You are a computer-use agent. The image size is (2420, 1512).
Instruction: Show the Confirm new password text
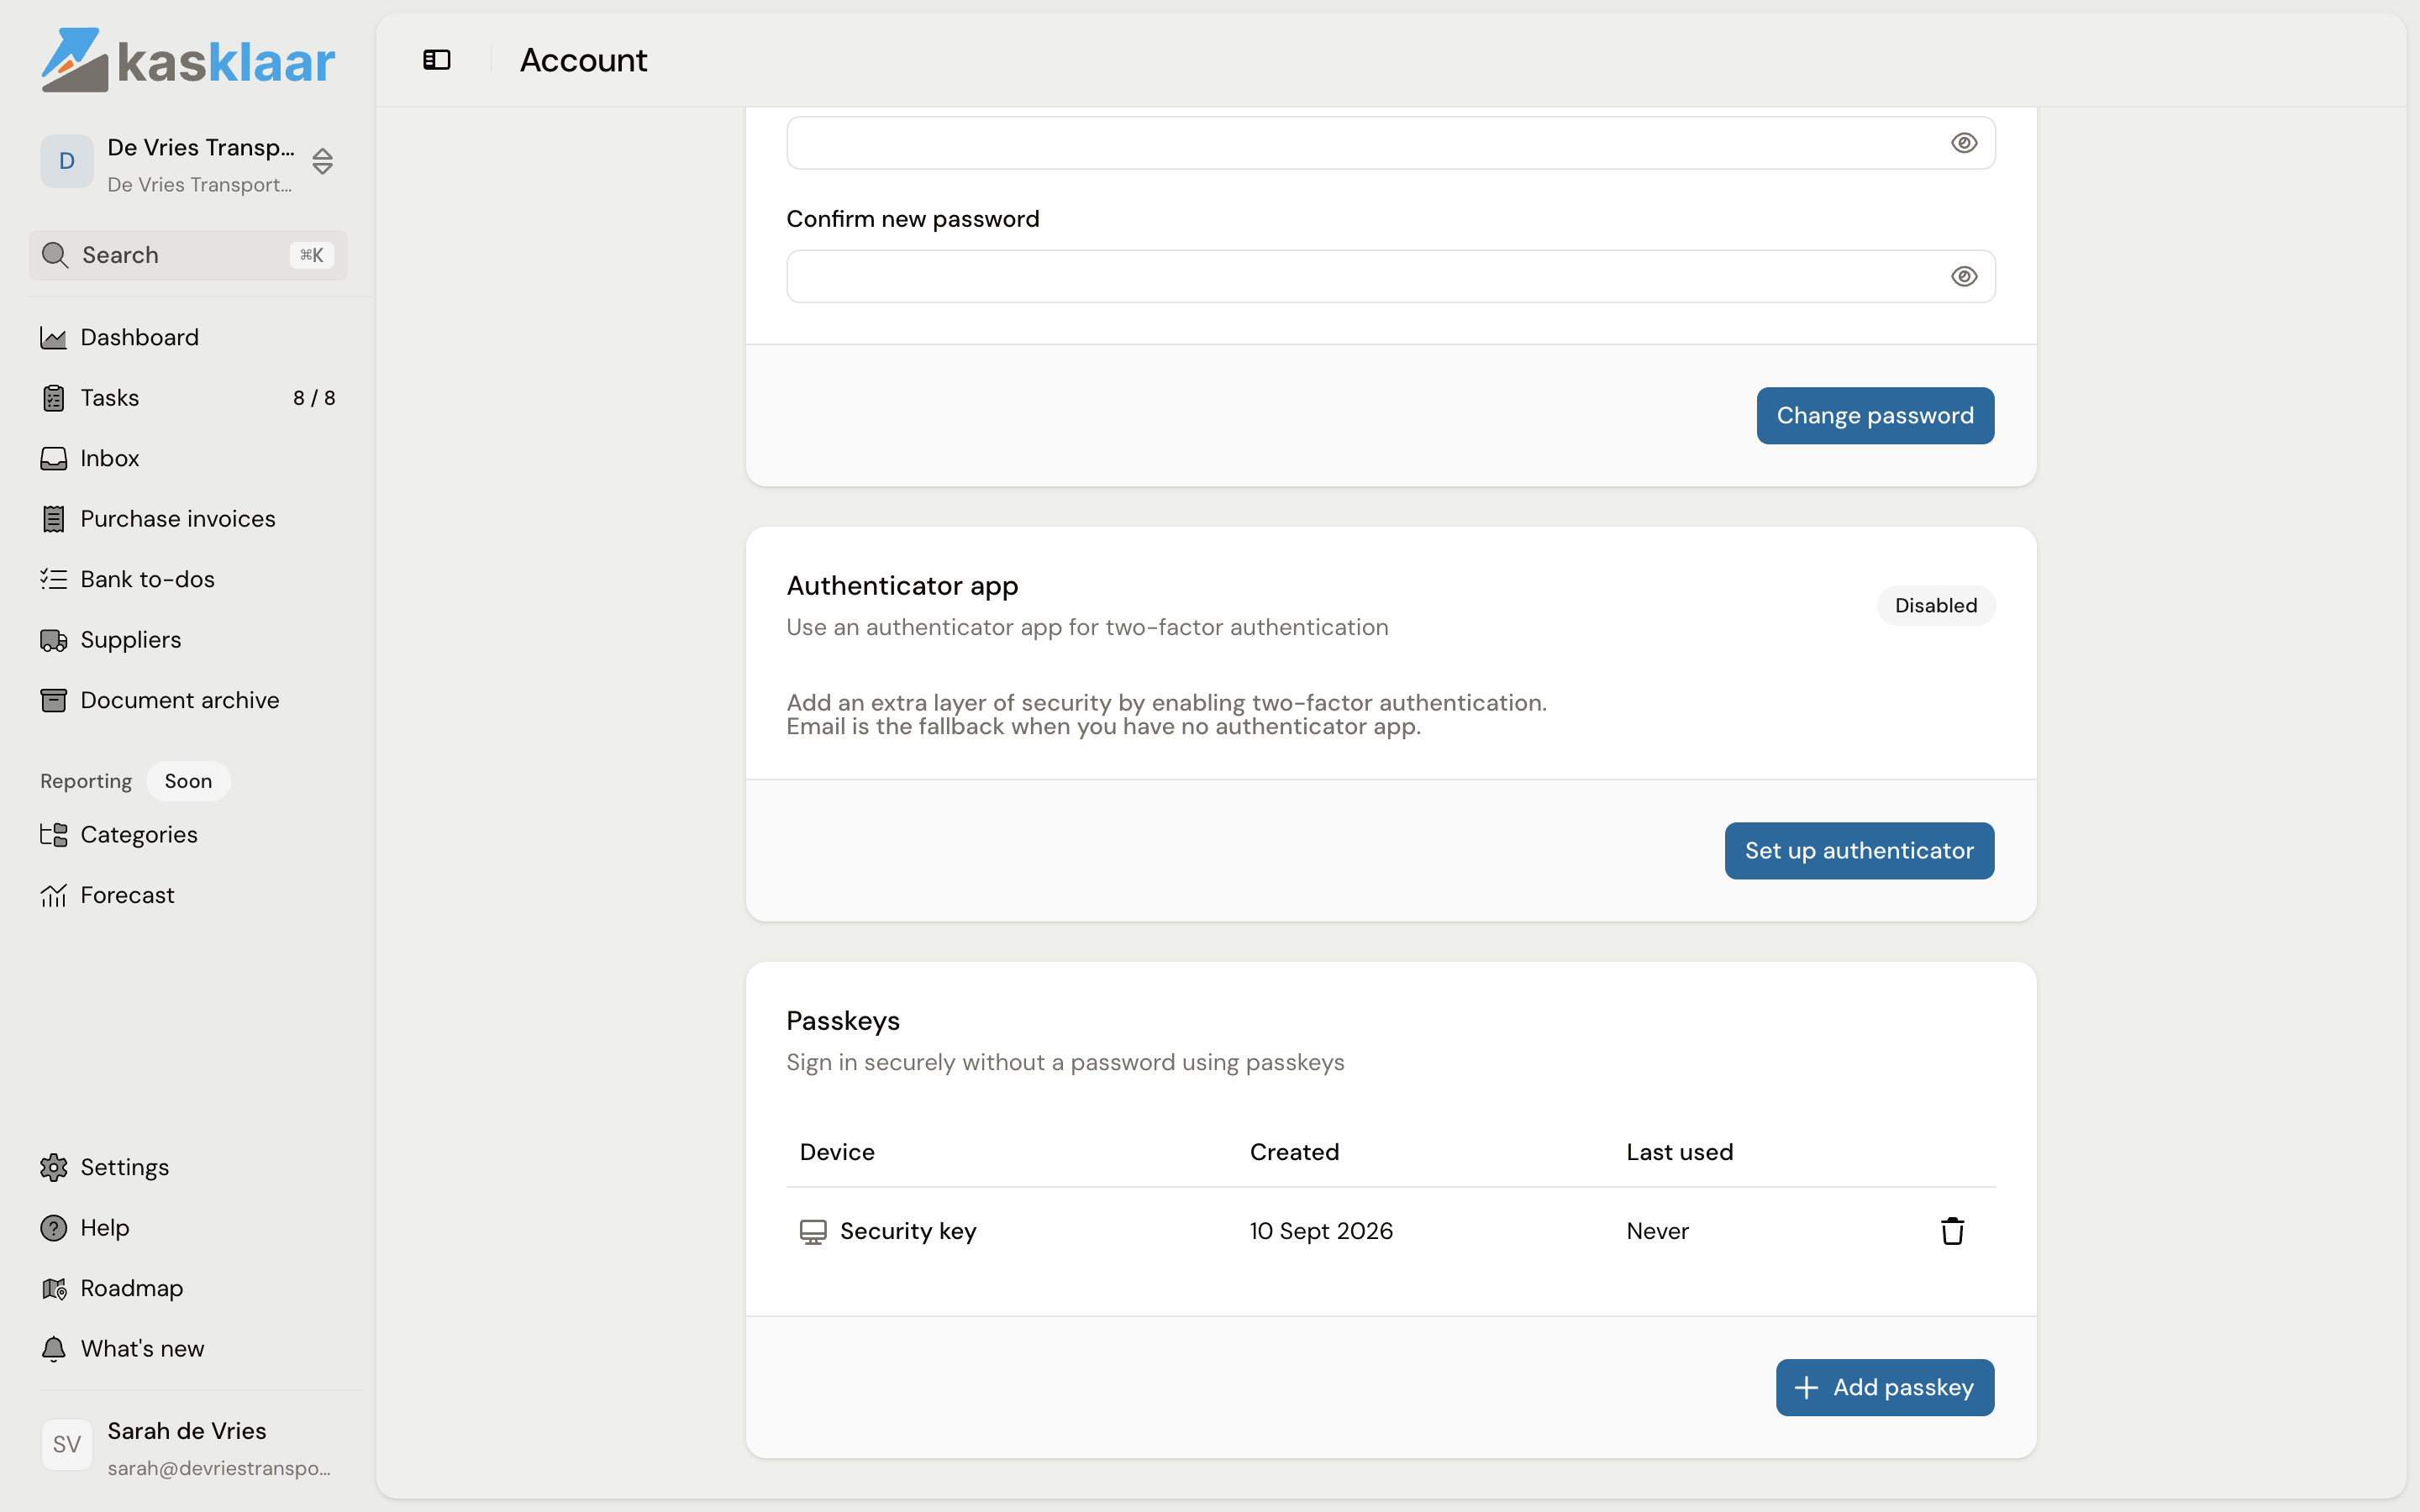click(x=1964, y=277)
